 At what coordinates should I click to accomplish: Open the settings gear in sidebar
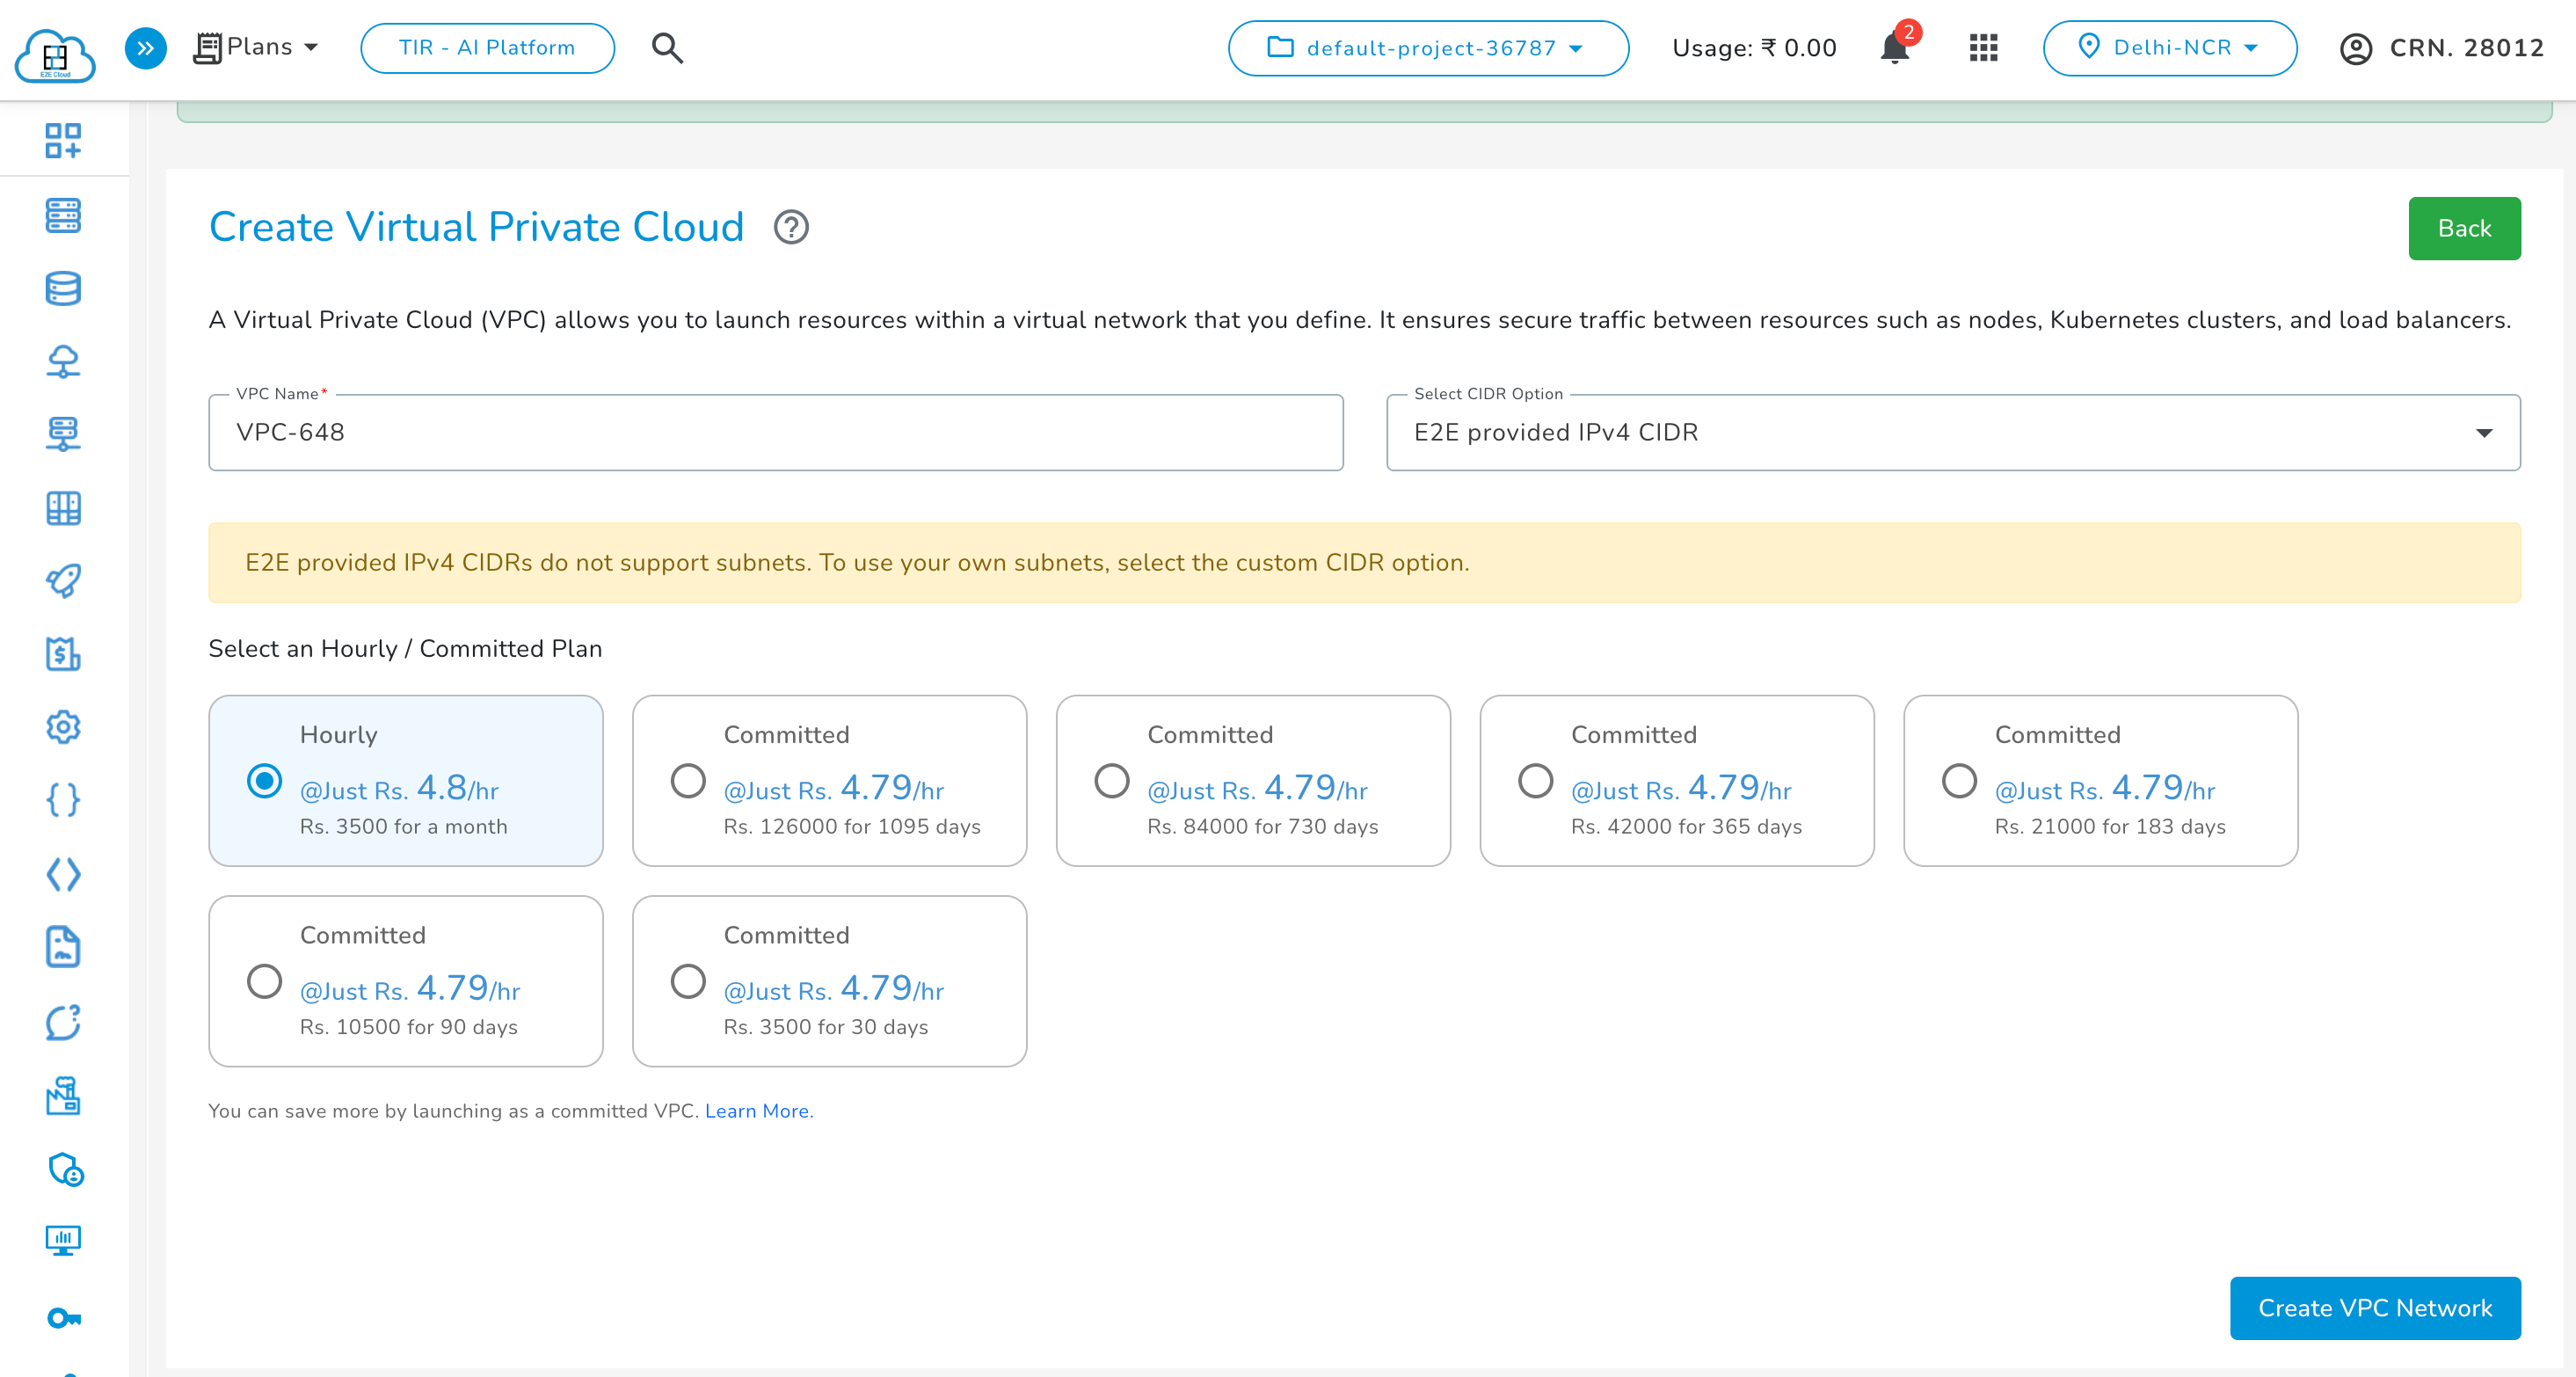63,727
